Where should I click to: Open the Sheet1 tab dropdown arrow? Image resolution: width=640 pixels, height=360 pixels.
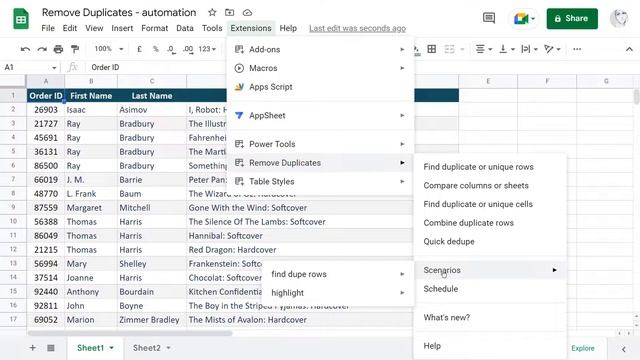111,348
